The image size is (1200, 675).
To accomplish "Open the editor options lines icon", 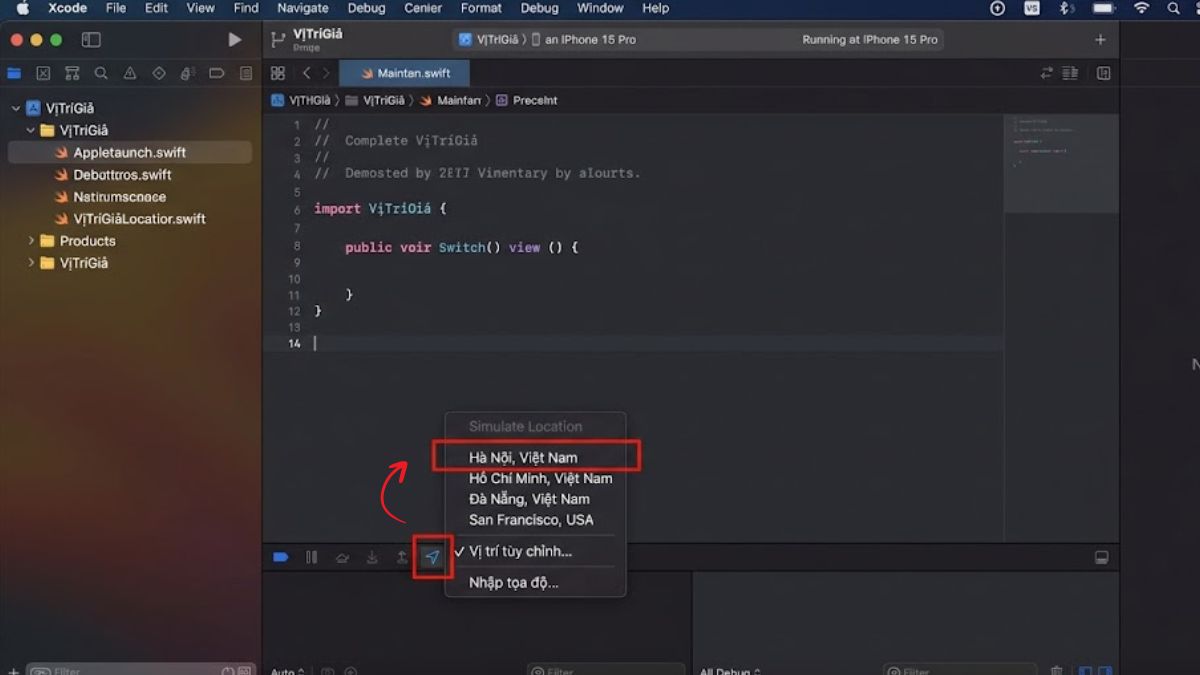I will [x=1070, y=73].
